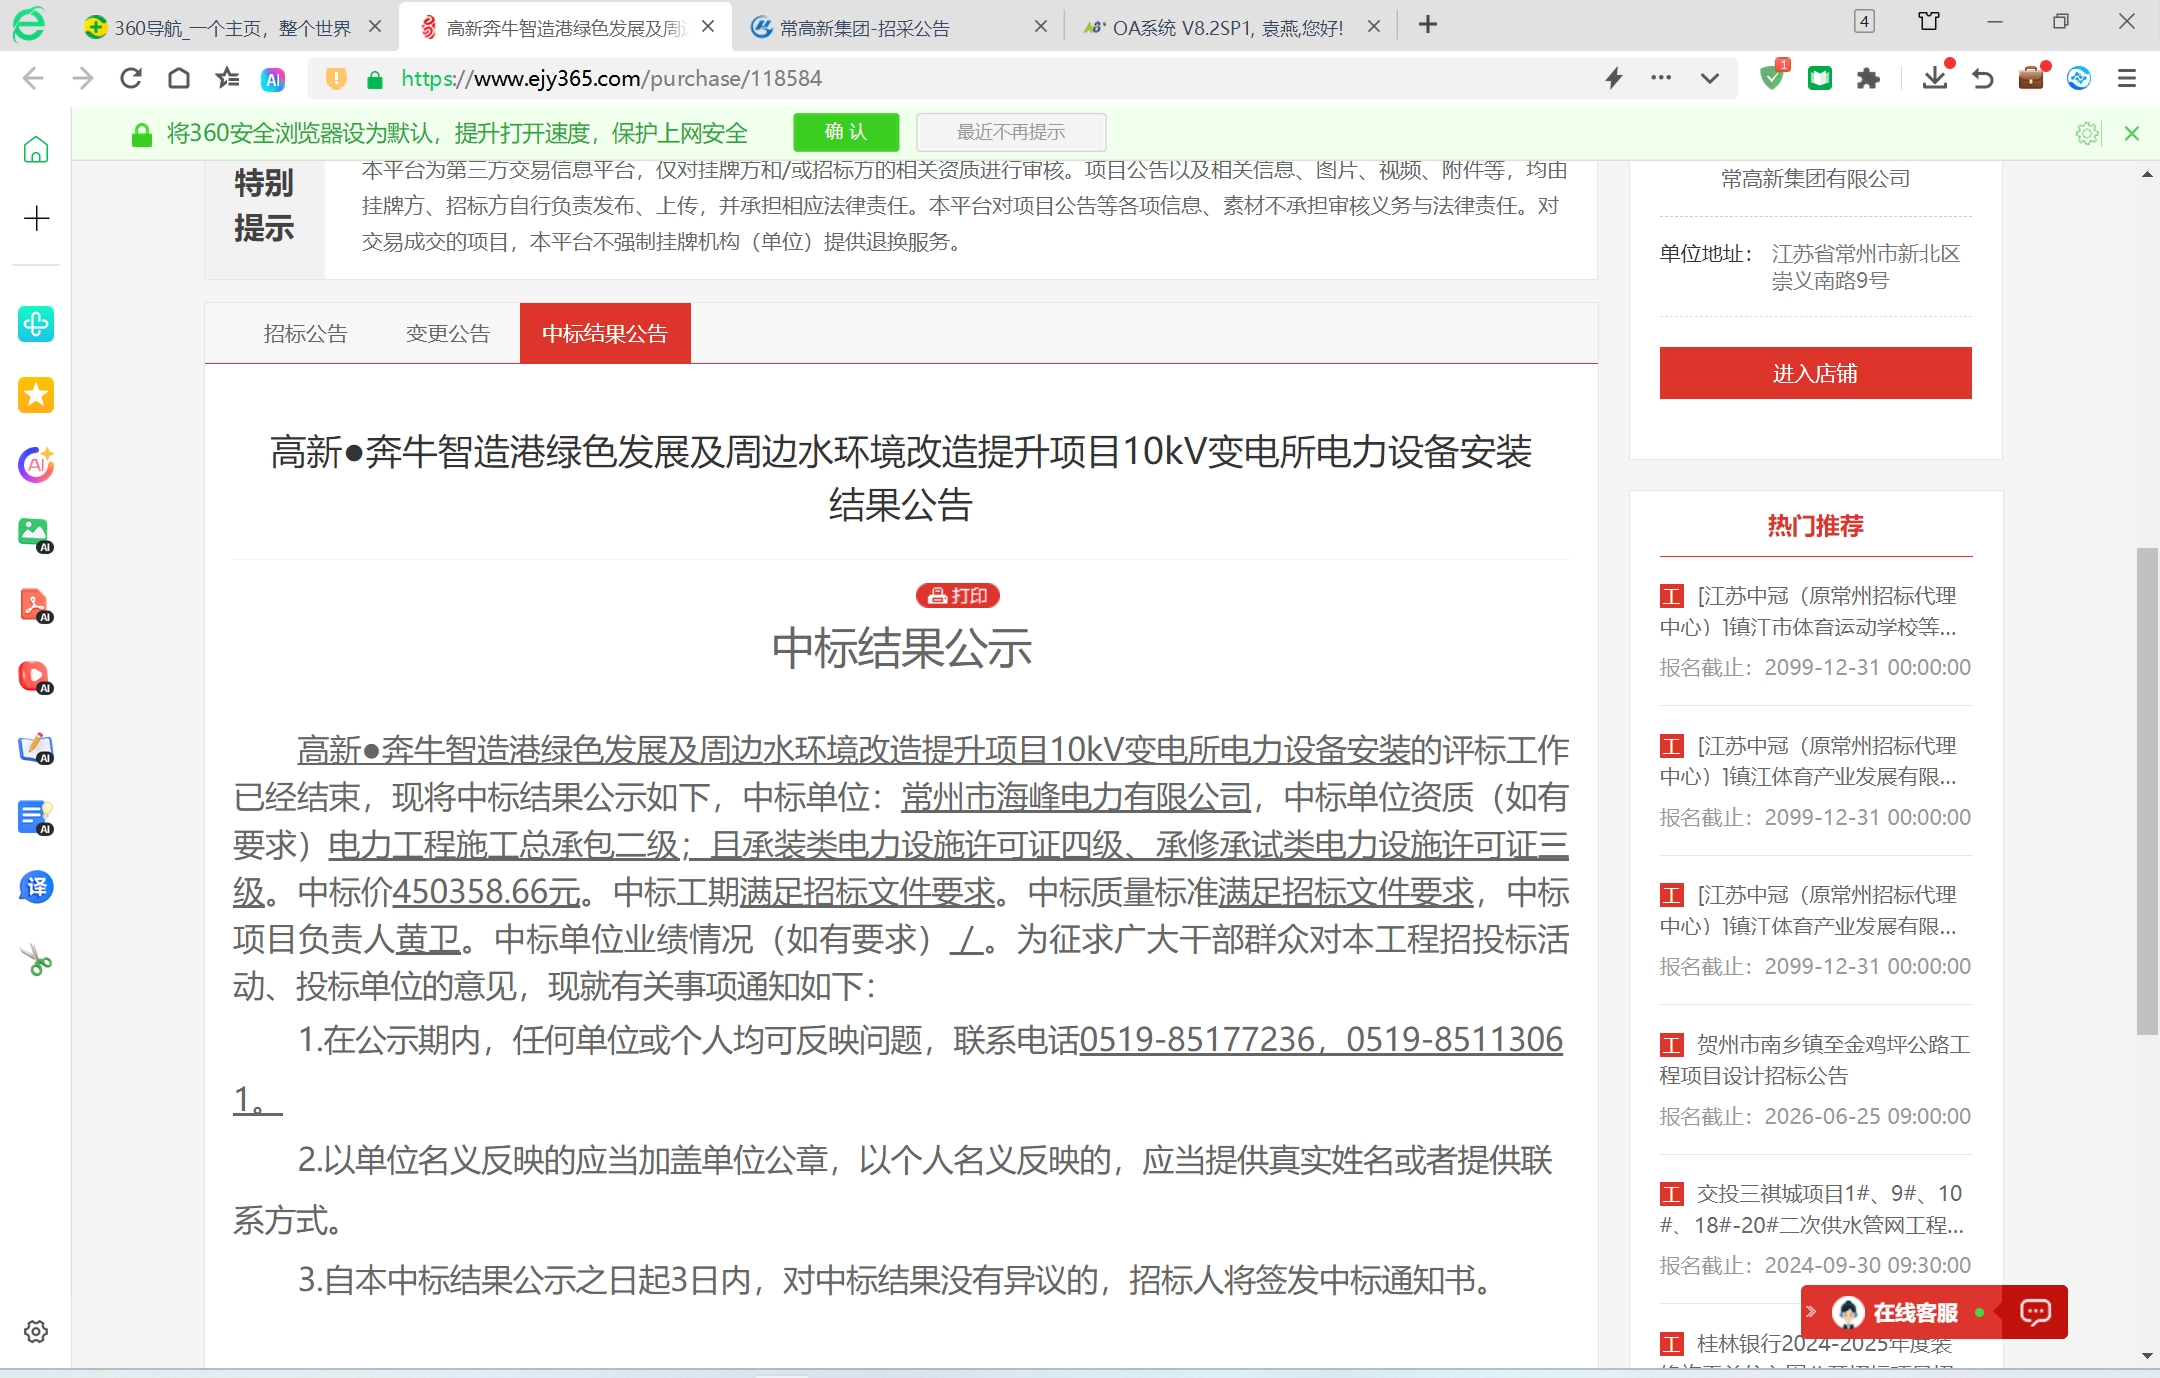This screenshot has width=2160, height=1378.
Task: Open 交投三祺城项目 water pipe recommendation link
Action: (x=1811, y=1209)
